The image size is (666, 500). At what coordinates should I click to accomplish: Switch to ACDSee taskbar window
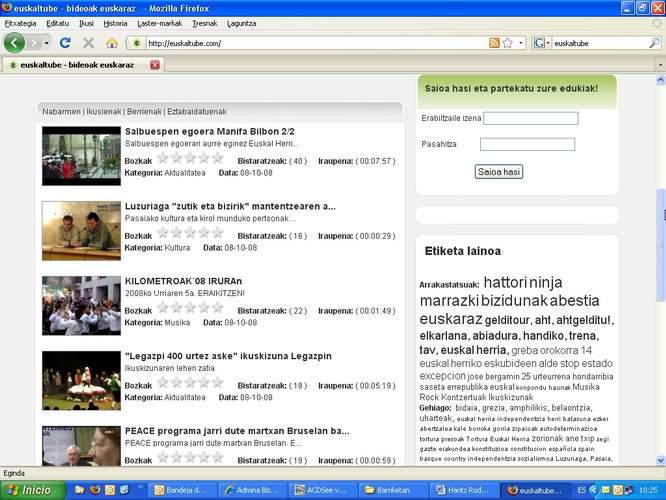point(322,490)
